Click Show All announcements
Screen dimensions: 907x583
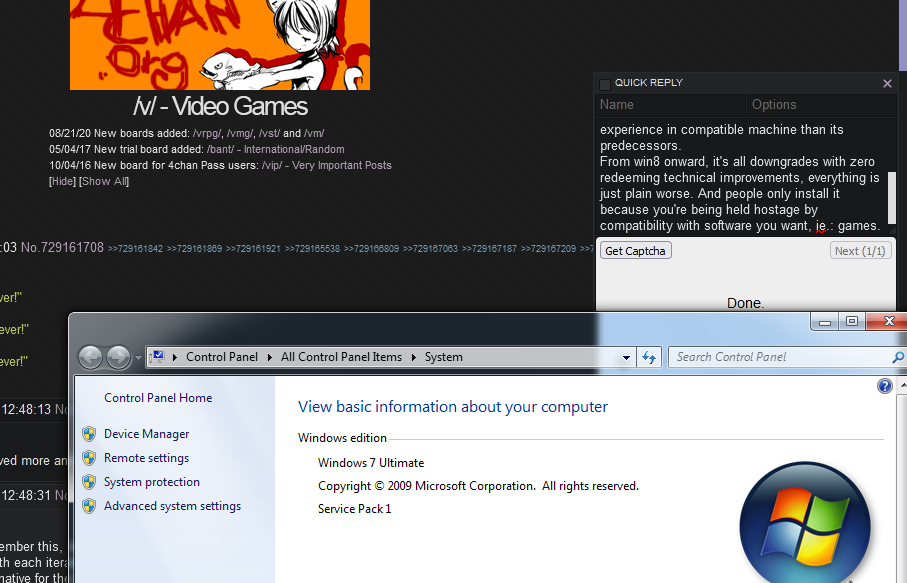tap(104, 182)
